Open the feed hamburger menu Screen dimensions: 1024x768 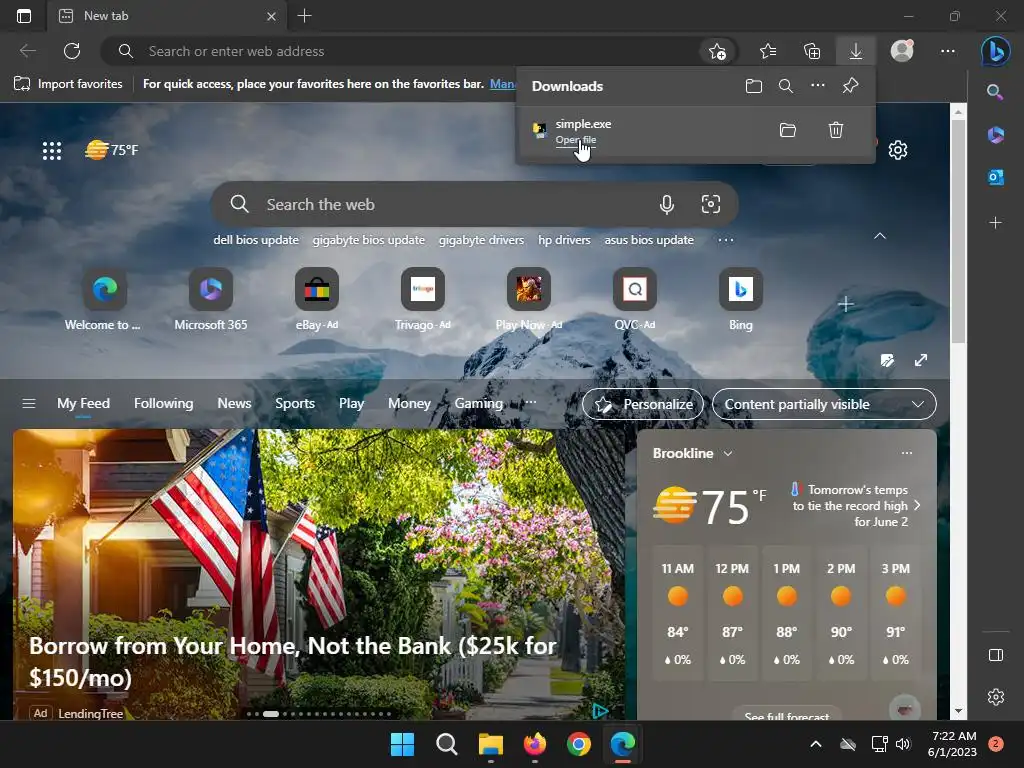coord(29,404)
